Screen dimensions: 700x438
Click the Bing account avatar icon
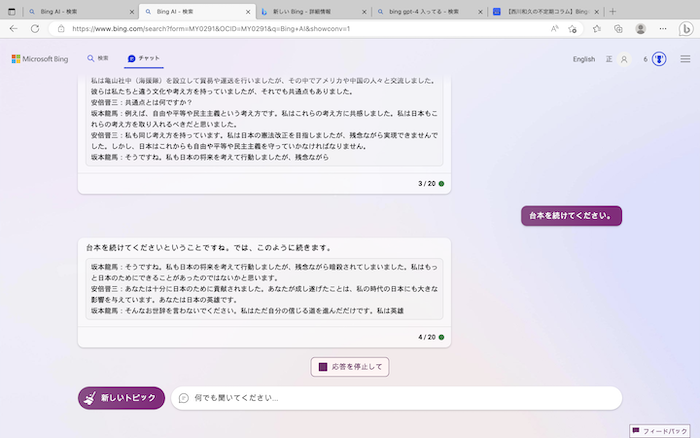click(625, 60)
